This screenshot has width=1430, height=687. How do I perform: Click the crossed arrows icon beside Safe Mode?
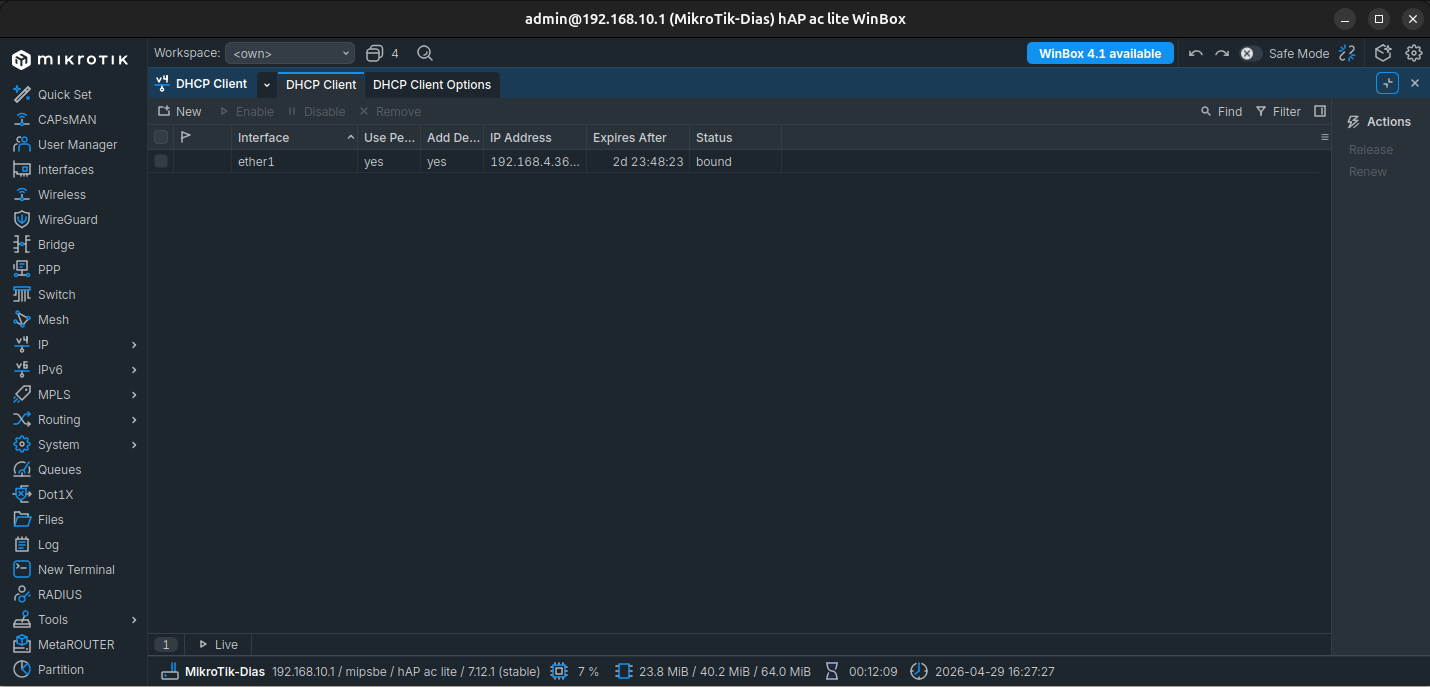click(1347, 53)
